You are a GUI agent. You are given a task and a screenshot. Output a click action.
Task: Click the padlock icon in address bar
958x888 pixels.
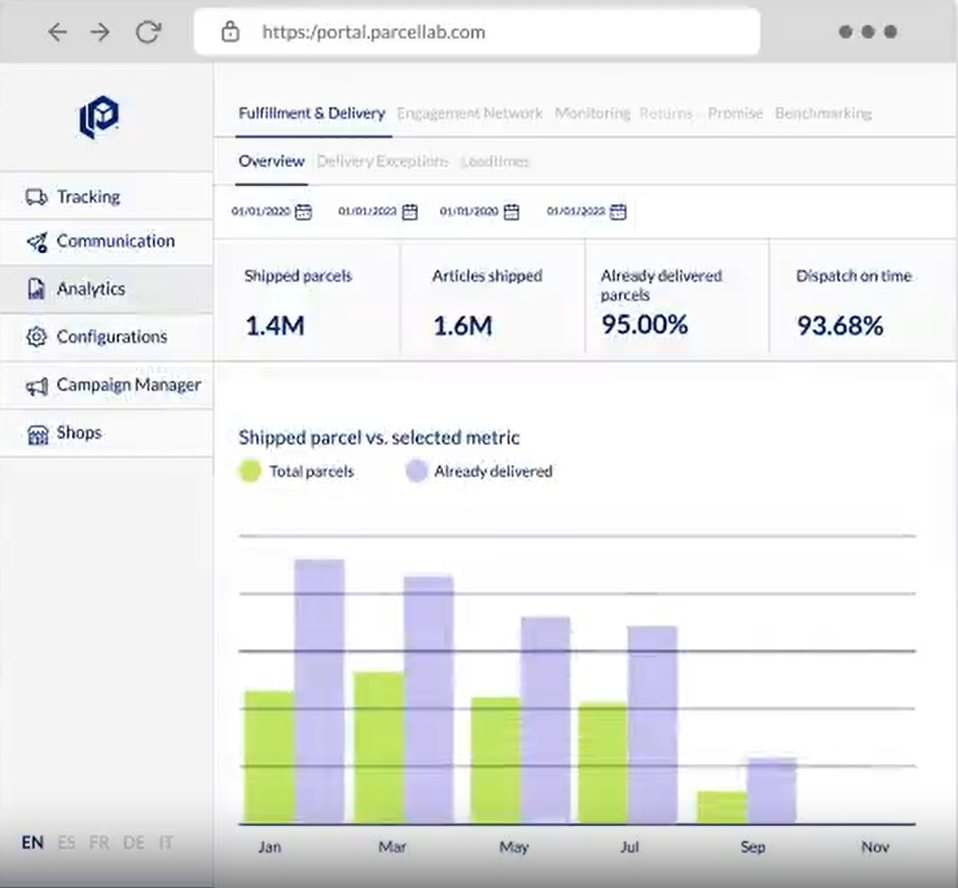click(x=230, y=31)
